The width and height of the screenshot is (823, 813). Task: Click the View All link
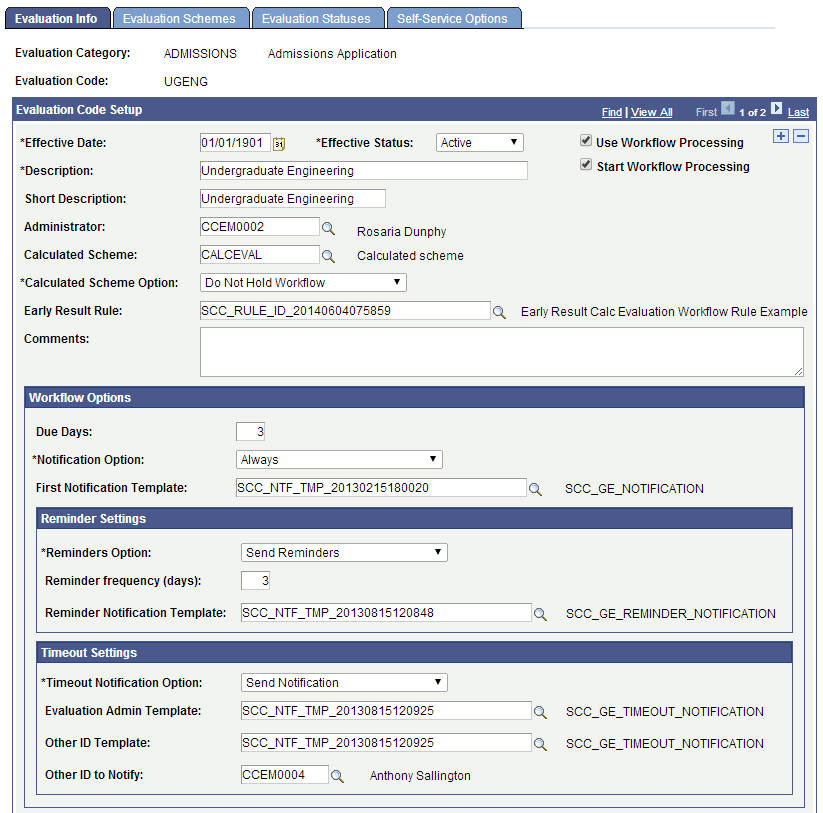pyautogui.click(x=651, y=112)
